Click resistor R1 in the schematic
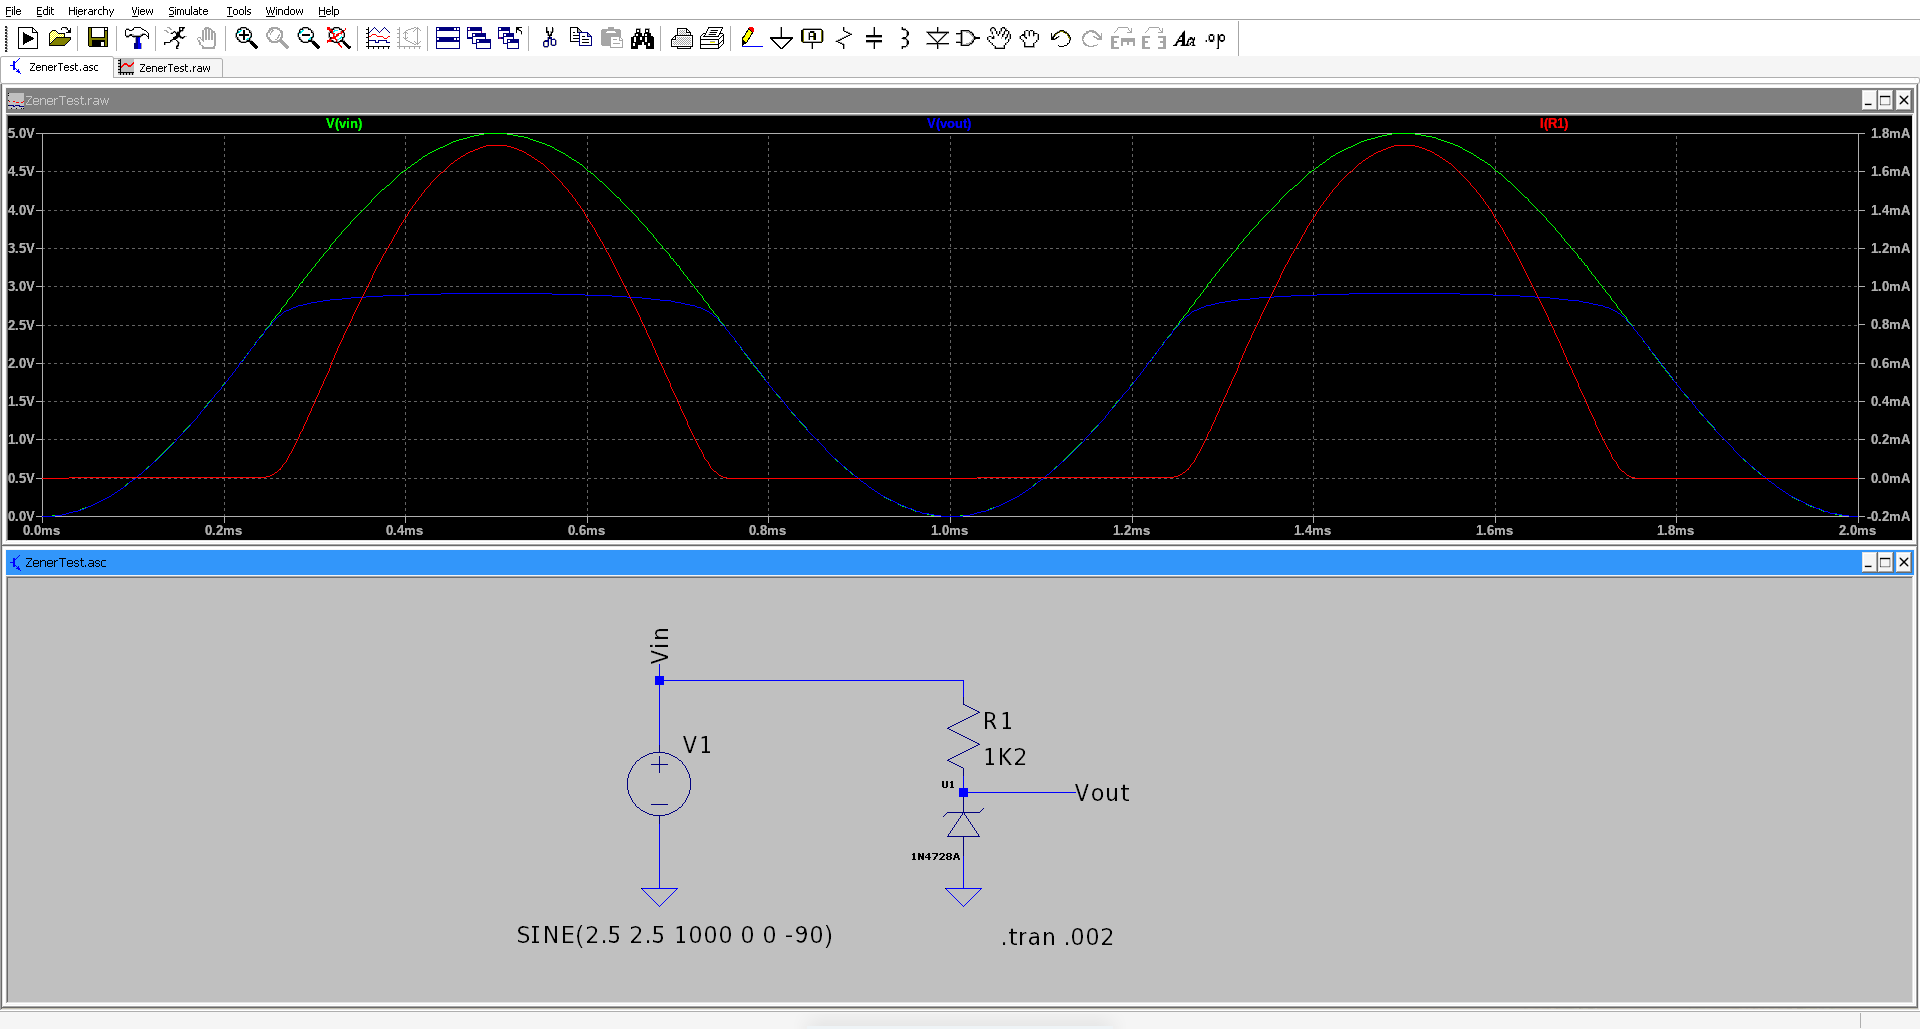The height and width of the screenshot is (1029, 1920). [963, 737]
